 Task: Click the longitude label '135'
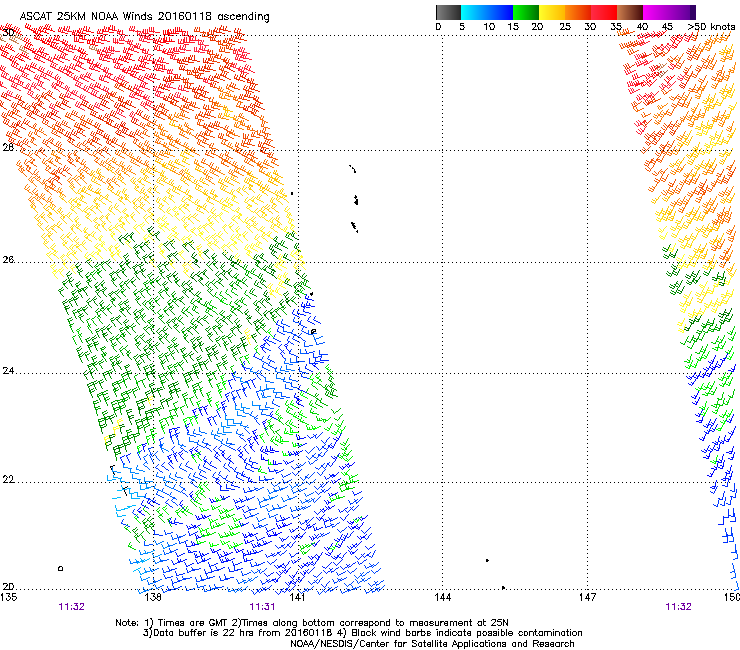(8, 597)
